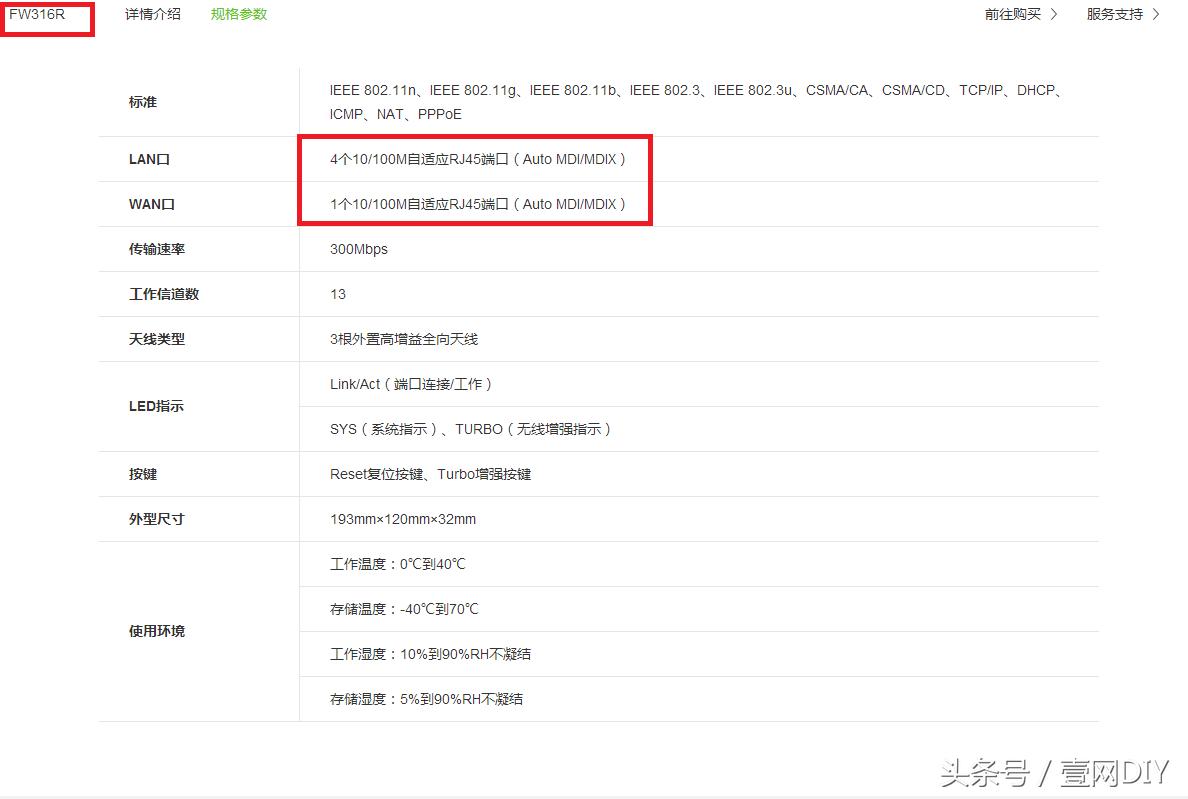Screen dimensions: 1188x799
Task: Select the 工作温度 operating temperature row
Action: (x=396, y=564)
